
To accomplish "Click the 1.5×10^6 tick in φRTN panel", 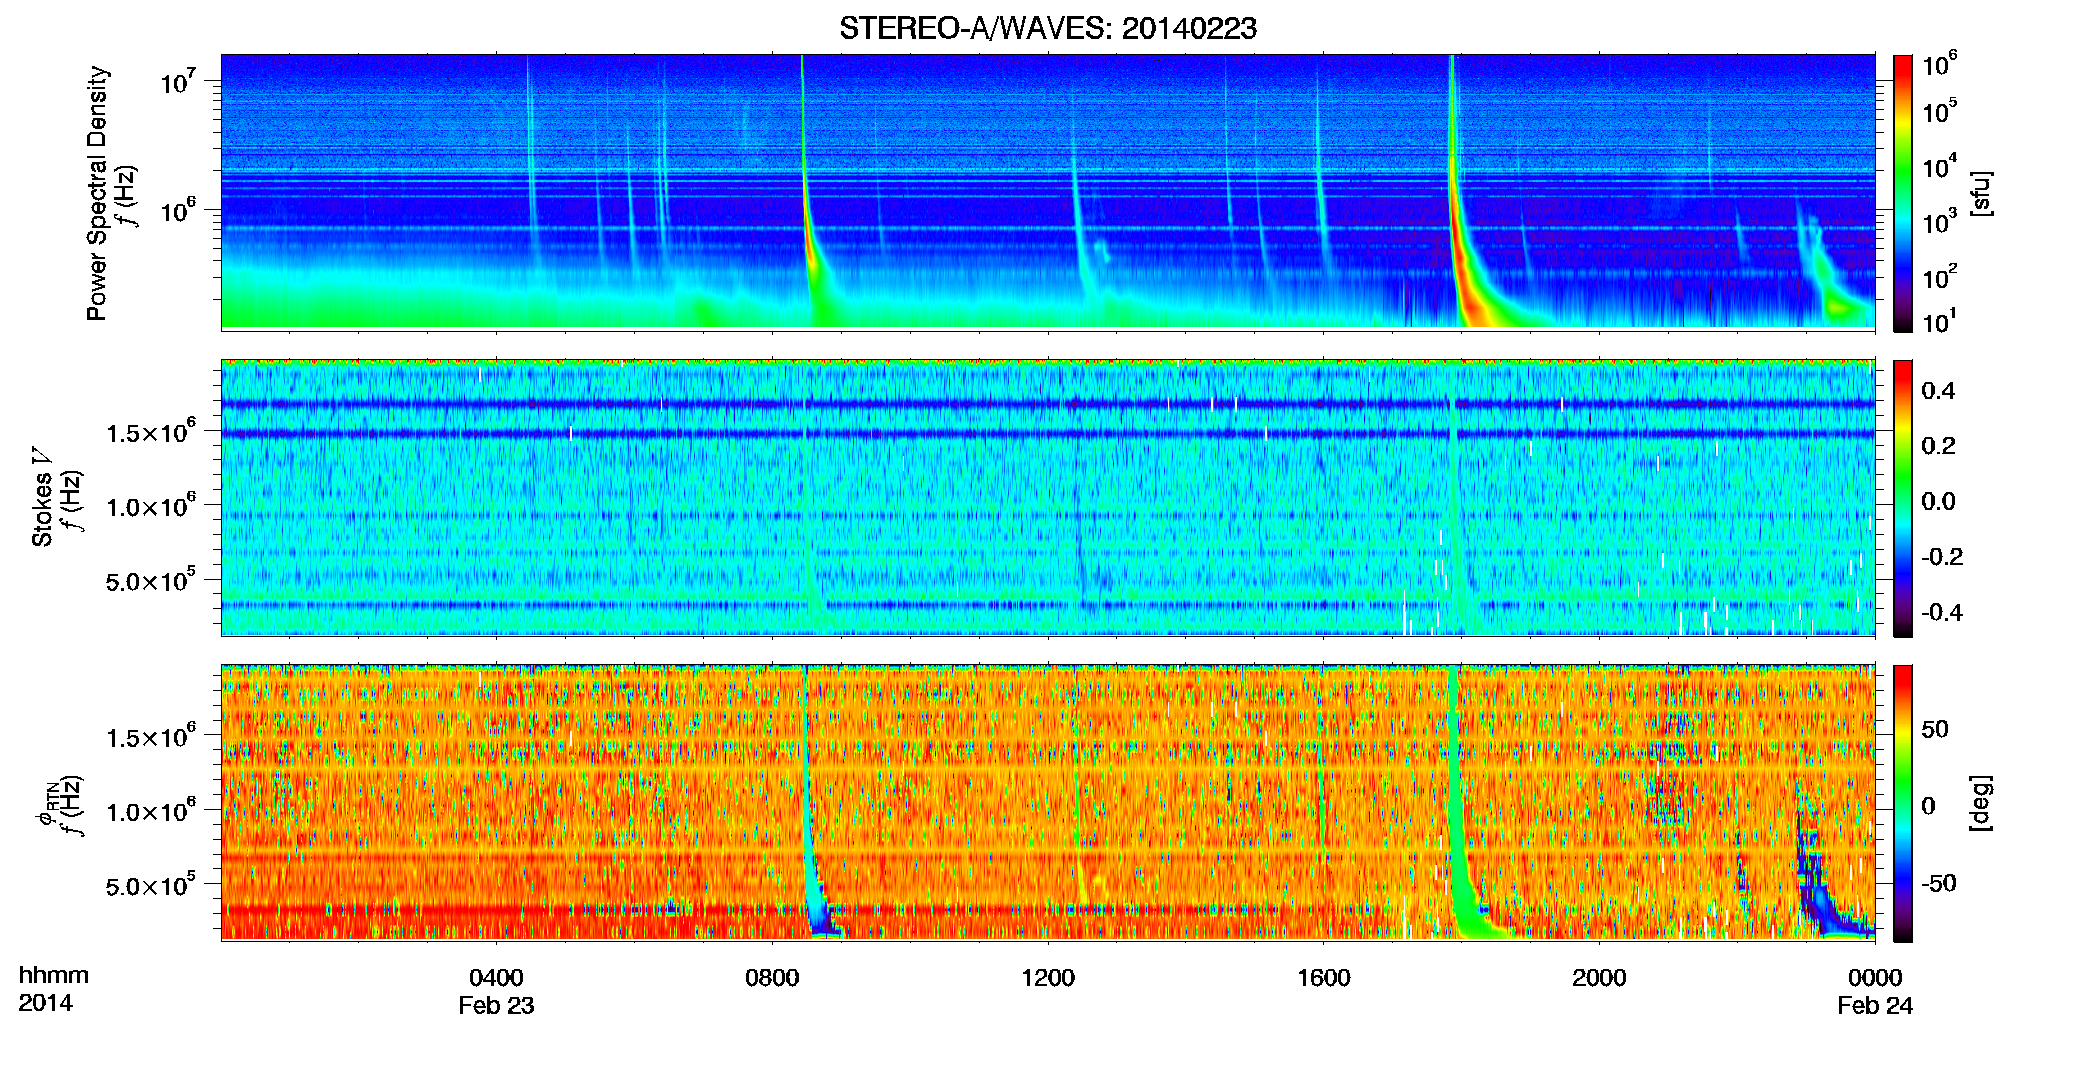I will (151, 737).
